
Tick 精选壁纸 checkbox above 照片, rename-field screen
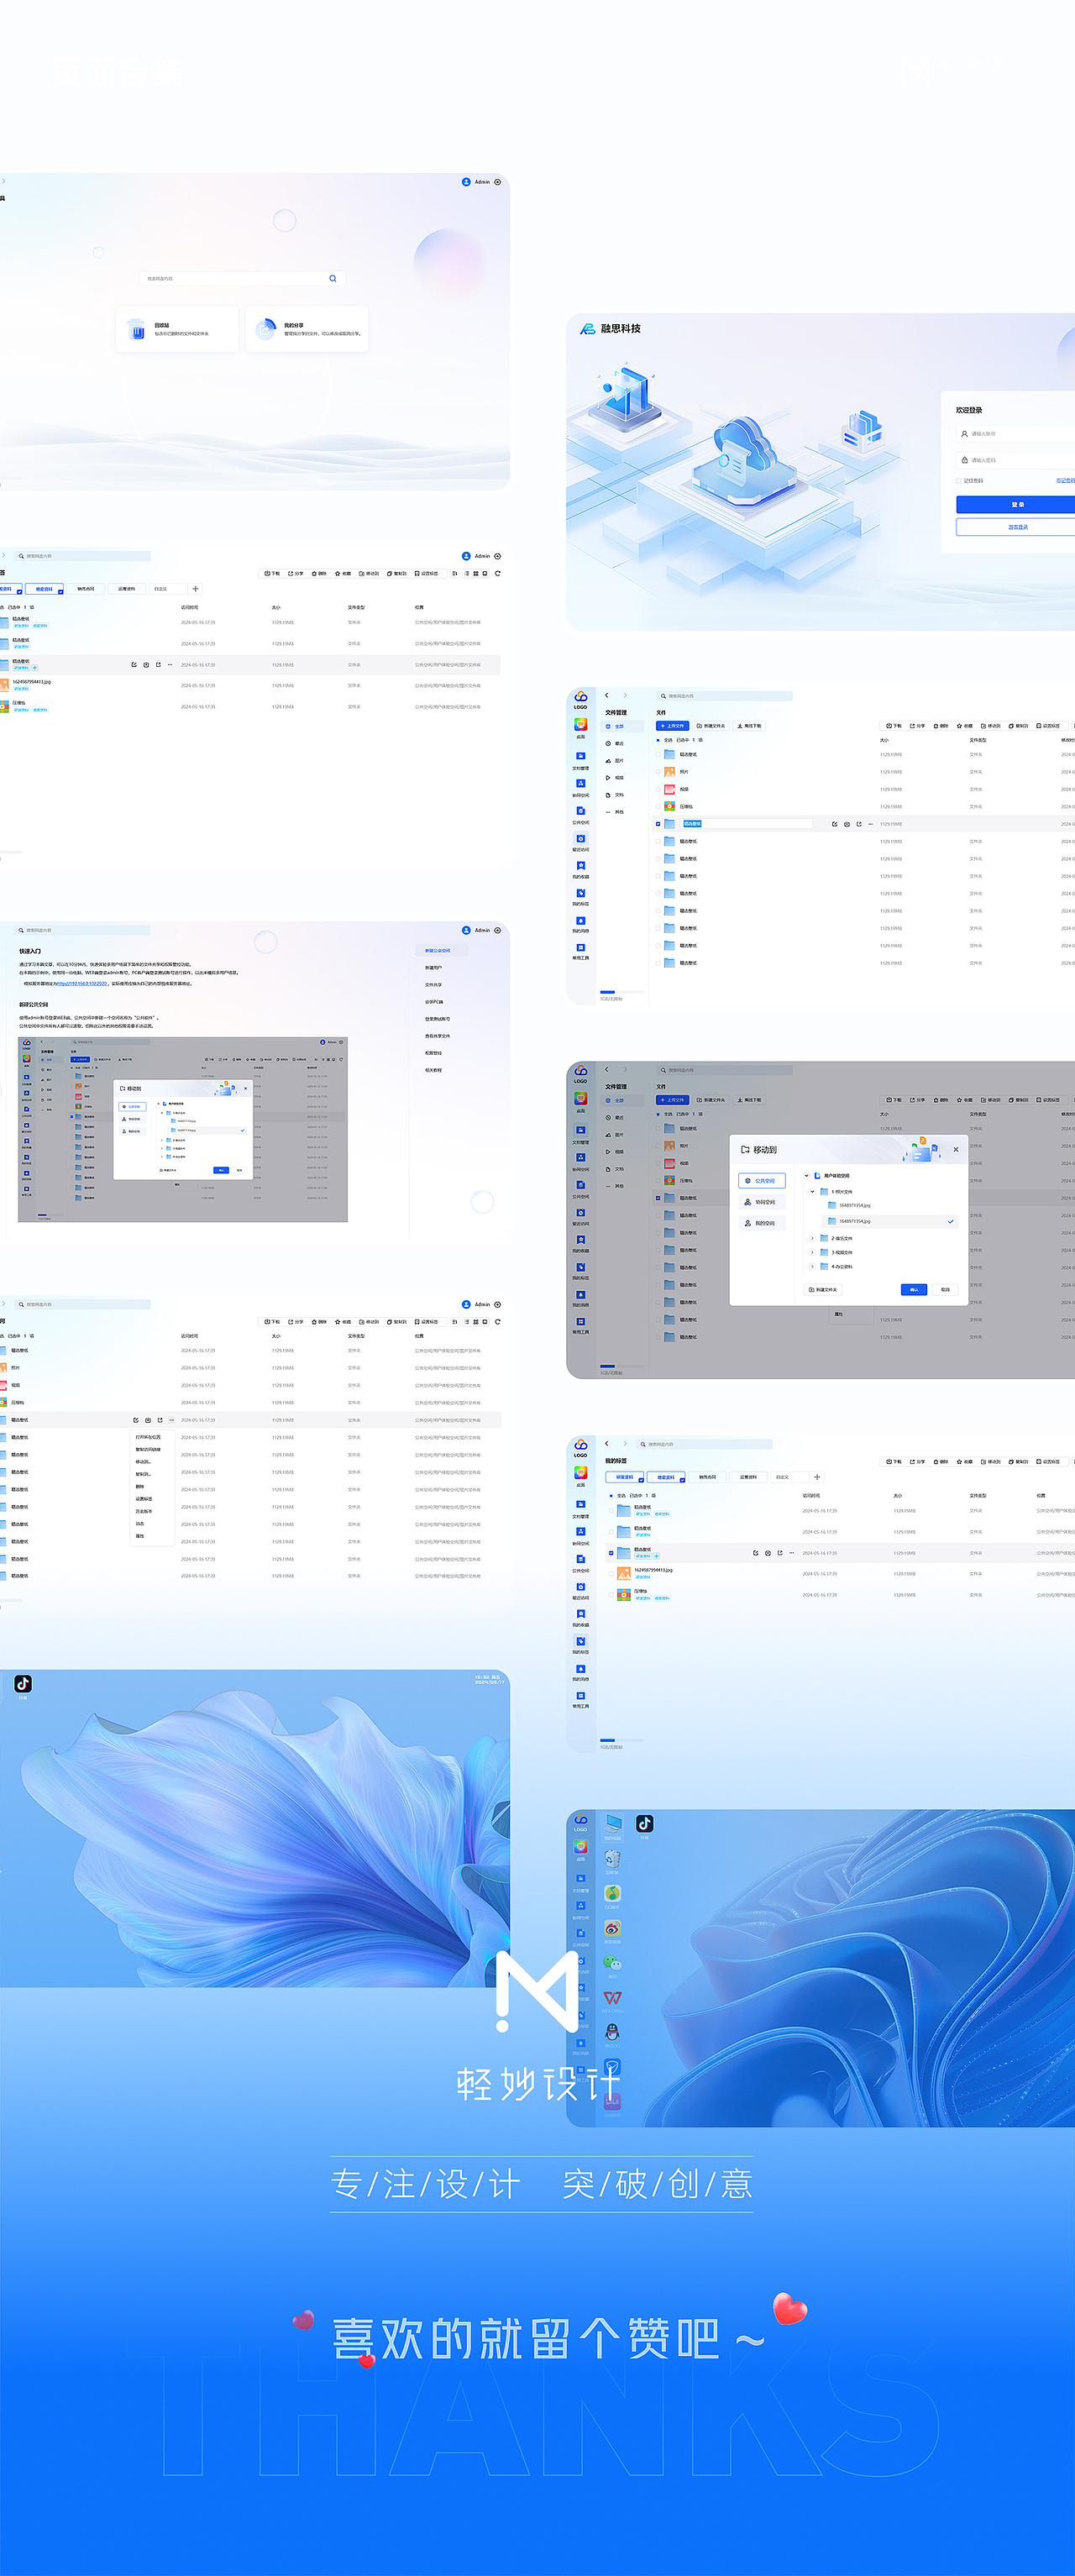pyautogui.click(x=658, y=755)
